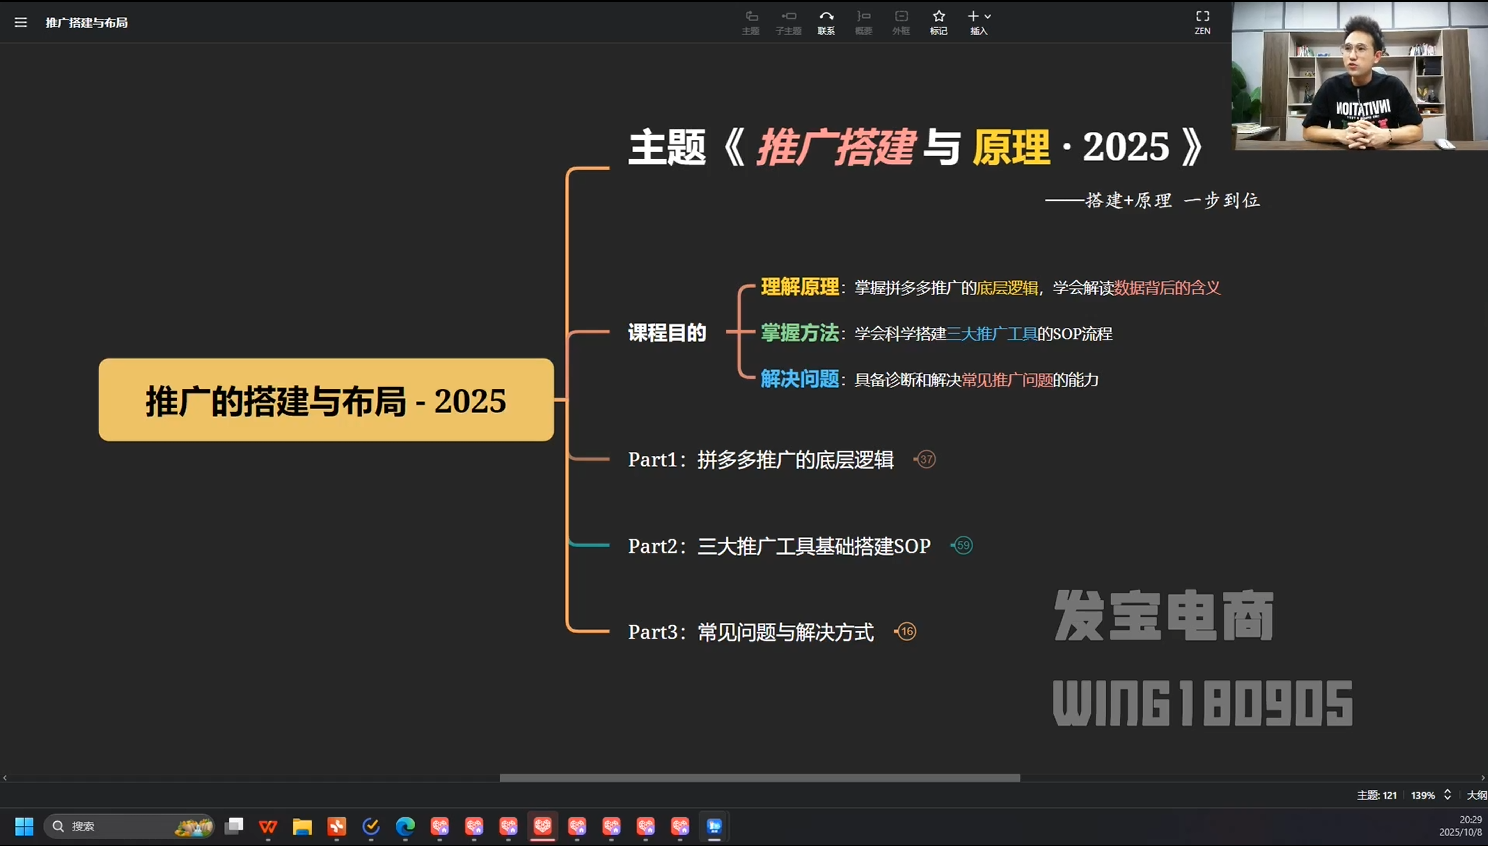Enter ZEN focus mode

pyautogui.click(x=1202, y=22)
